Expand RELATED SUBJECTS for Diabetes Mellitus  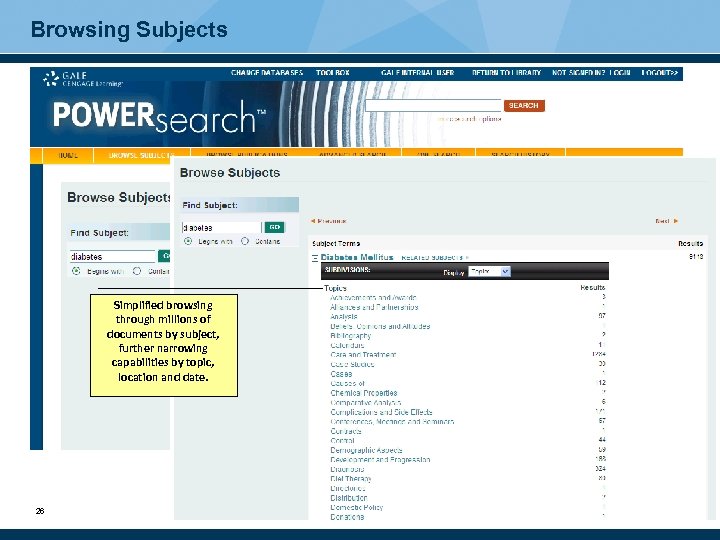tap(435, 258)
